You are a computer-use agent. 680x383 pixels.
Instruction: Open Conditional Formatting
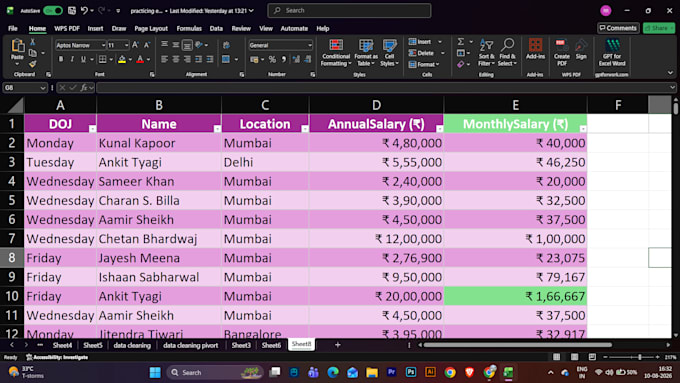pyautogui.click(x=336, y=53)
